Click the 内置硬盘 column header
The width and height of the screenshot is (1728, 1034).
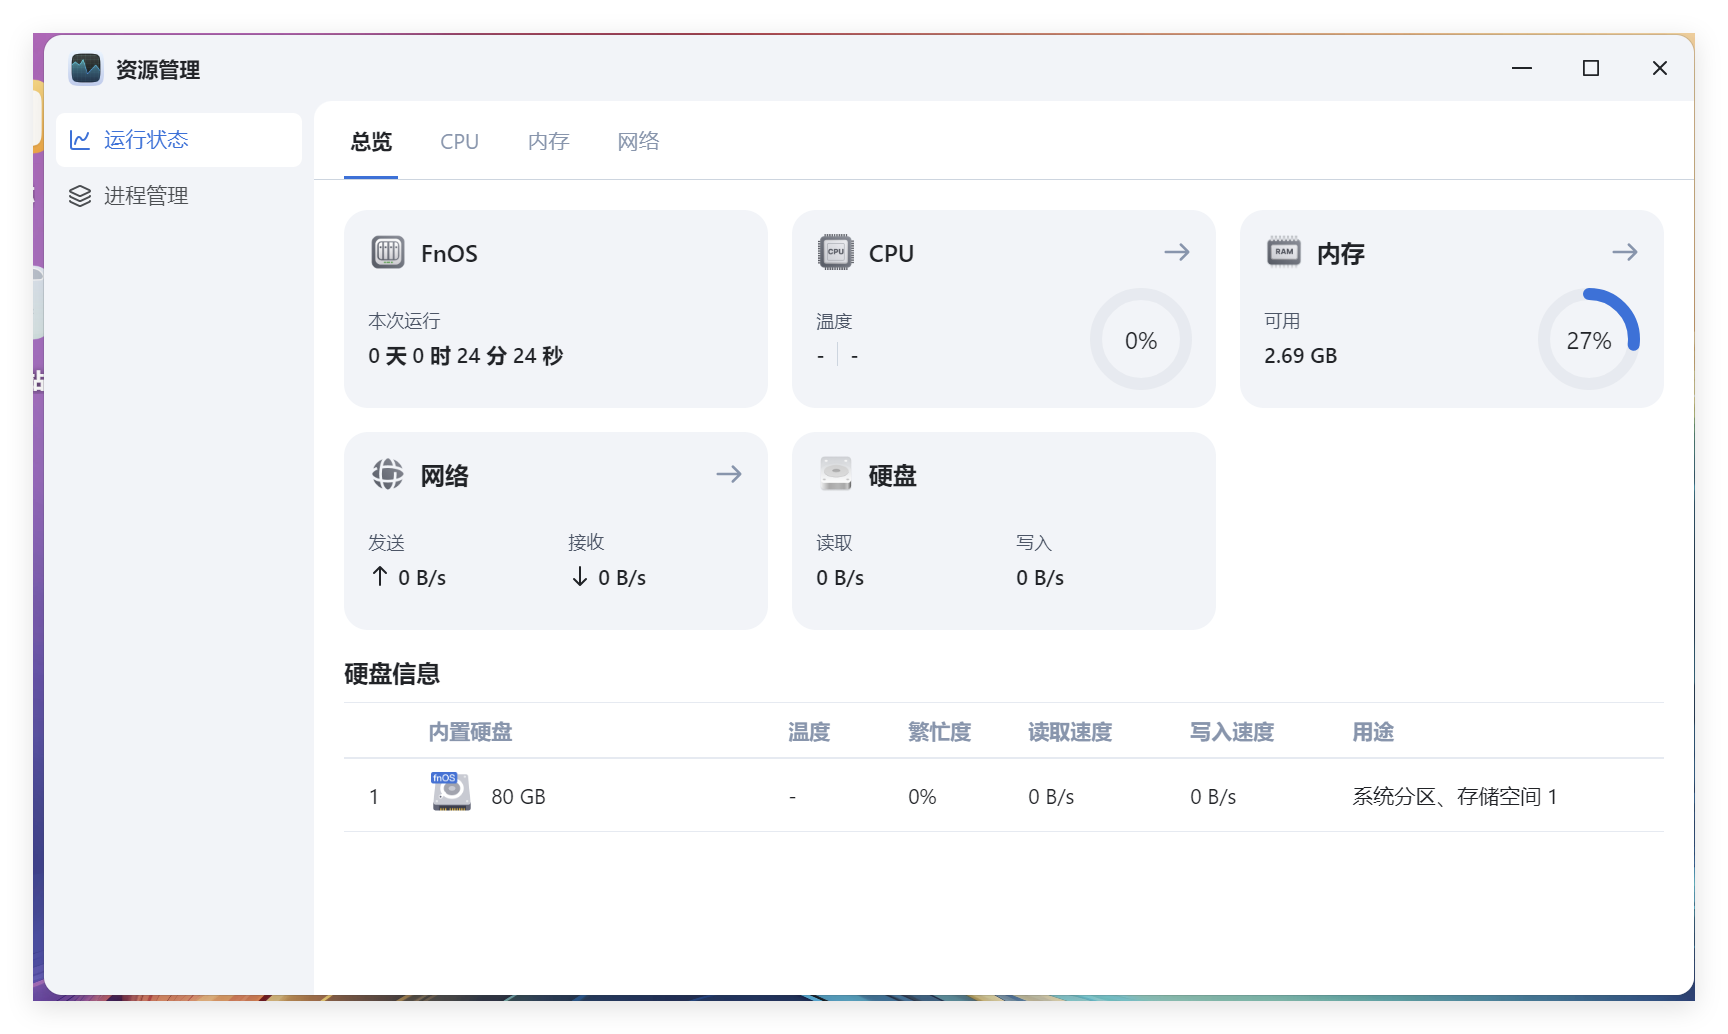pos(470,732)
